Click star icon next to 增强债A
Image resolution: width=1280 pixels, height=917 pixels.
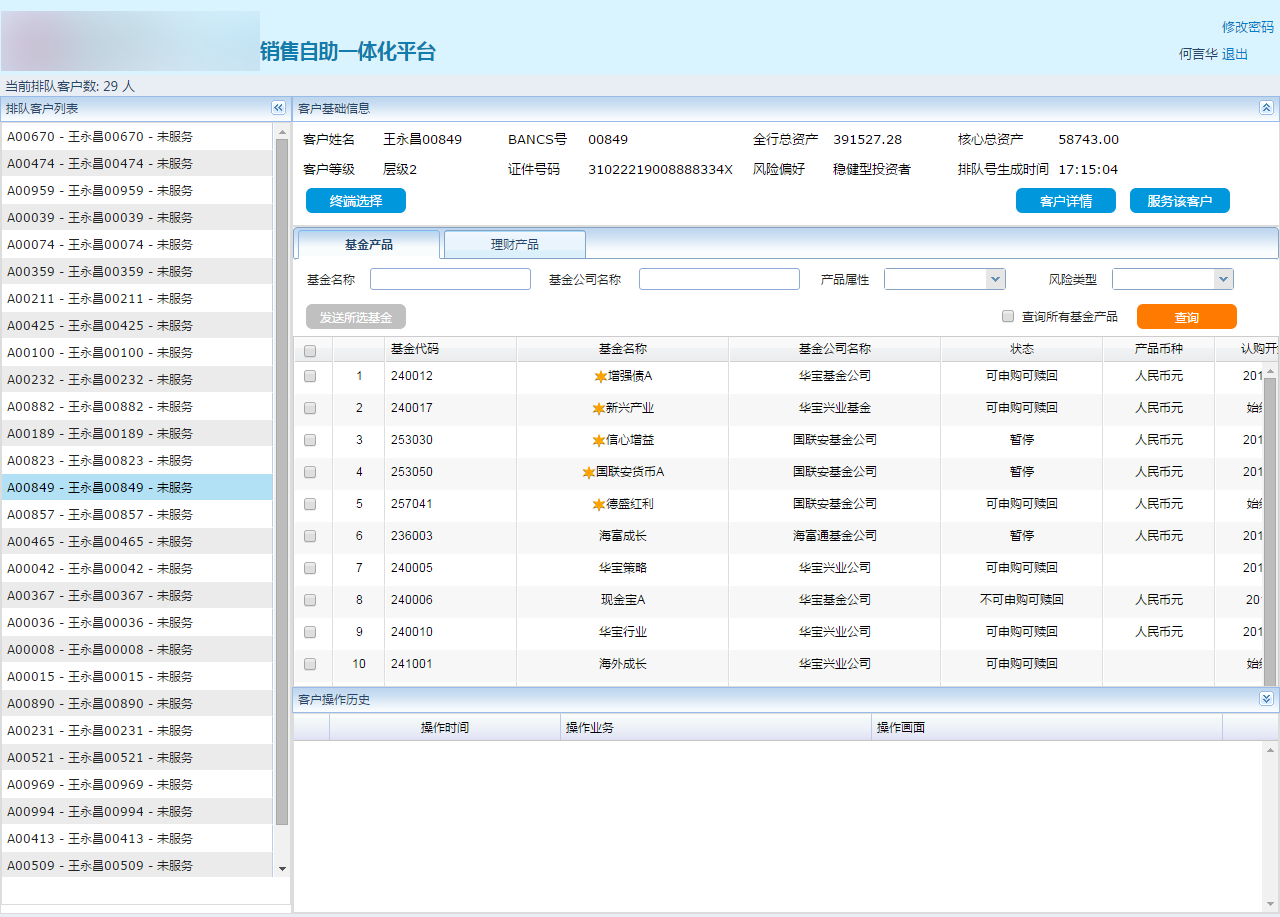pos(600,377)
